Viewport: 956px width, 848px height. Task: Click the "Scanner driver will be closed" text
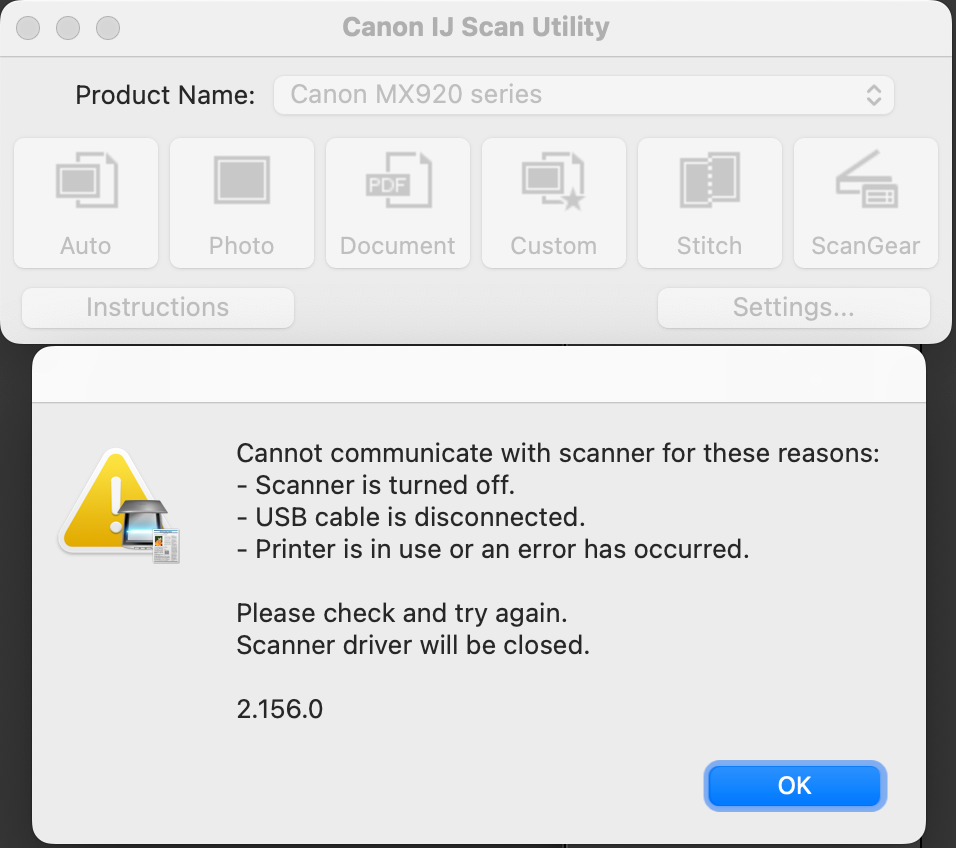[x=413, y=645]
